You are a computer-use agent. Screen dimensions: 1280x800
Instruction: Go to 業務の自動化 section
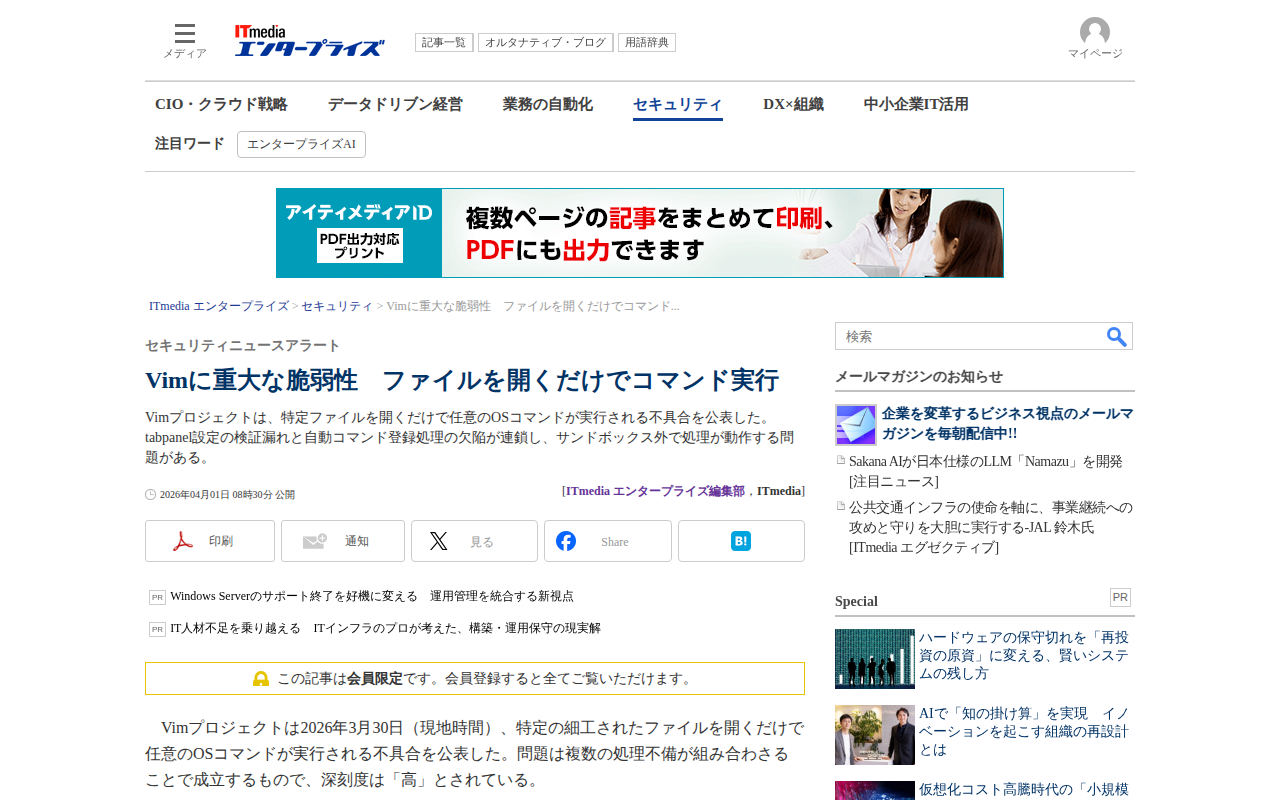[x=548, y=104]
